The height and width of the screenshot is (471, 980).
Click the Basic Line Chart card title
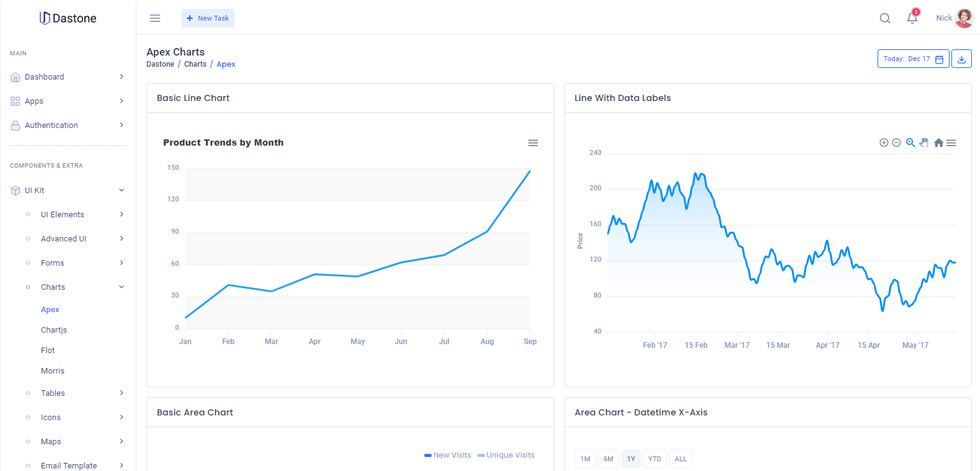[x=193, y=98]
